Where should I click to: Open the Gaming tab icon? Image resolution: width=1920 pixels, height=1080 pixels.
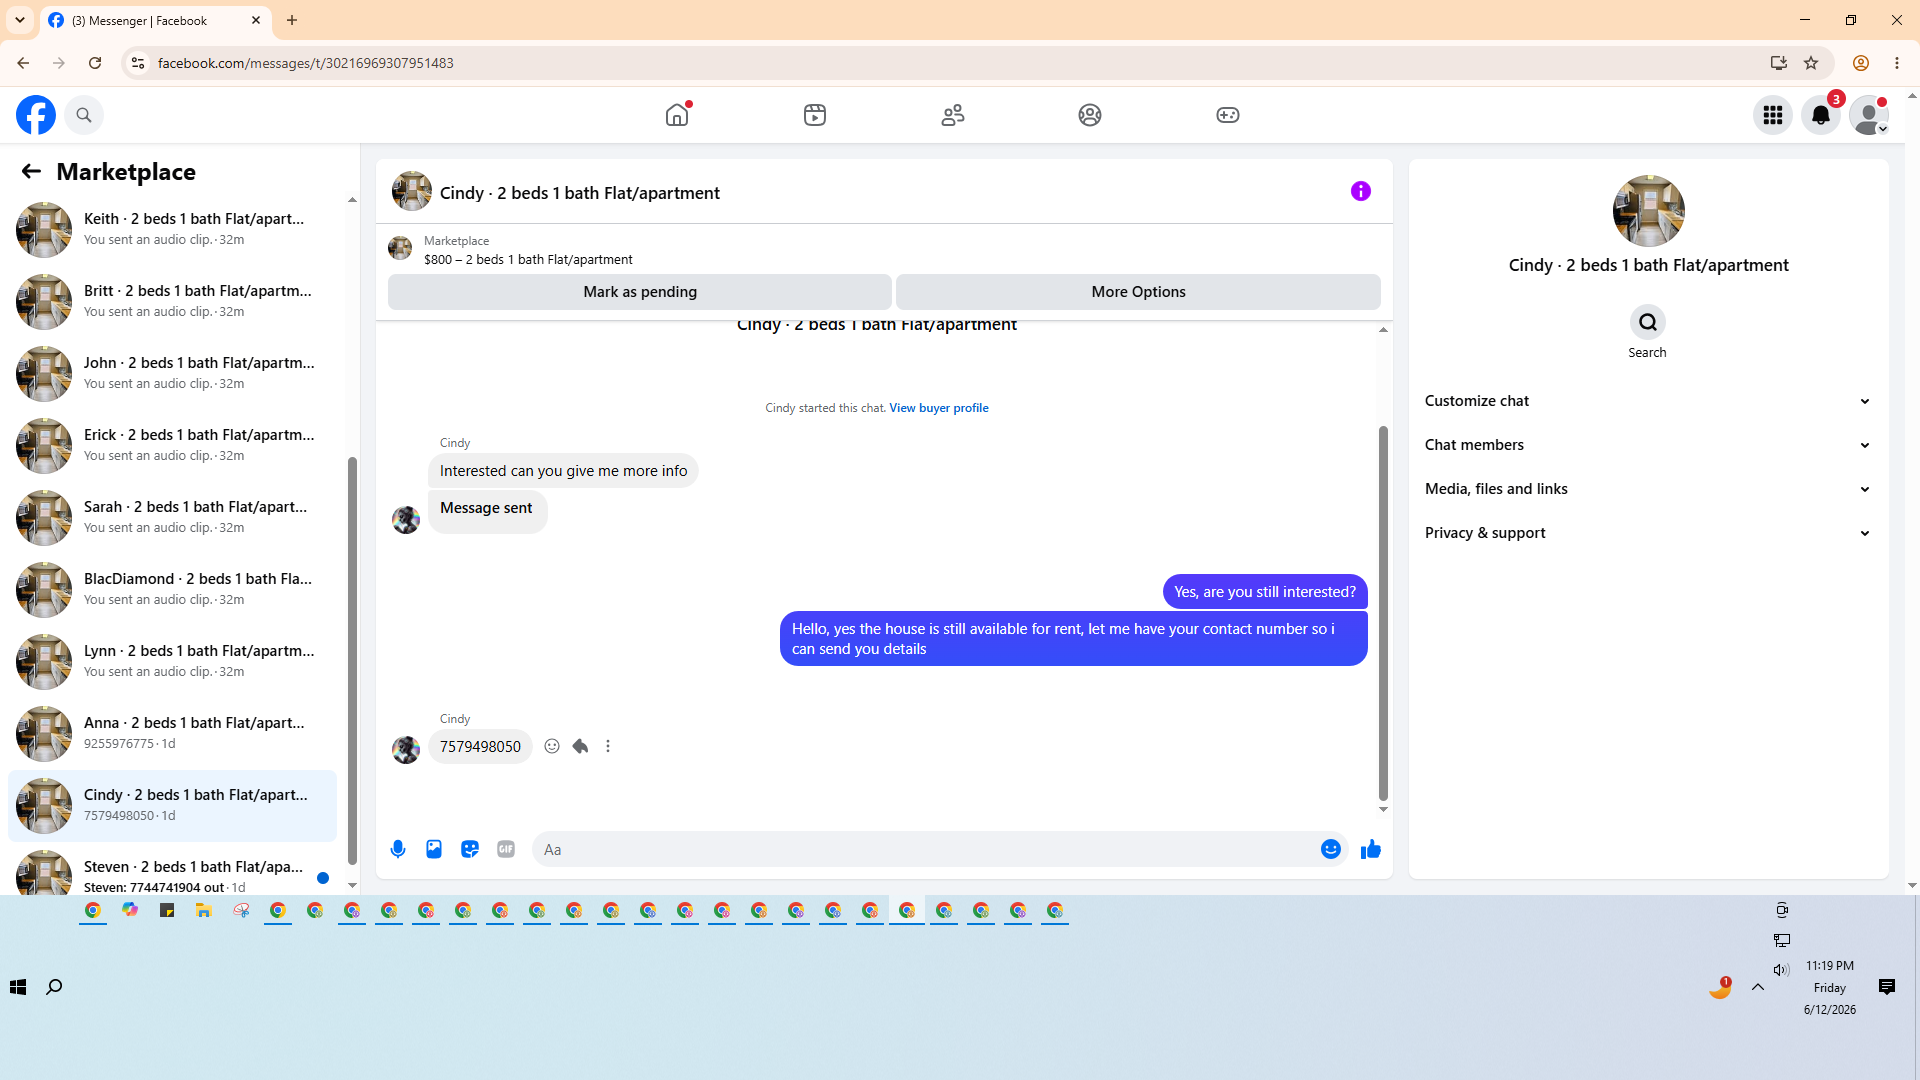(x=1228, y=115)
